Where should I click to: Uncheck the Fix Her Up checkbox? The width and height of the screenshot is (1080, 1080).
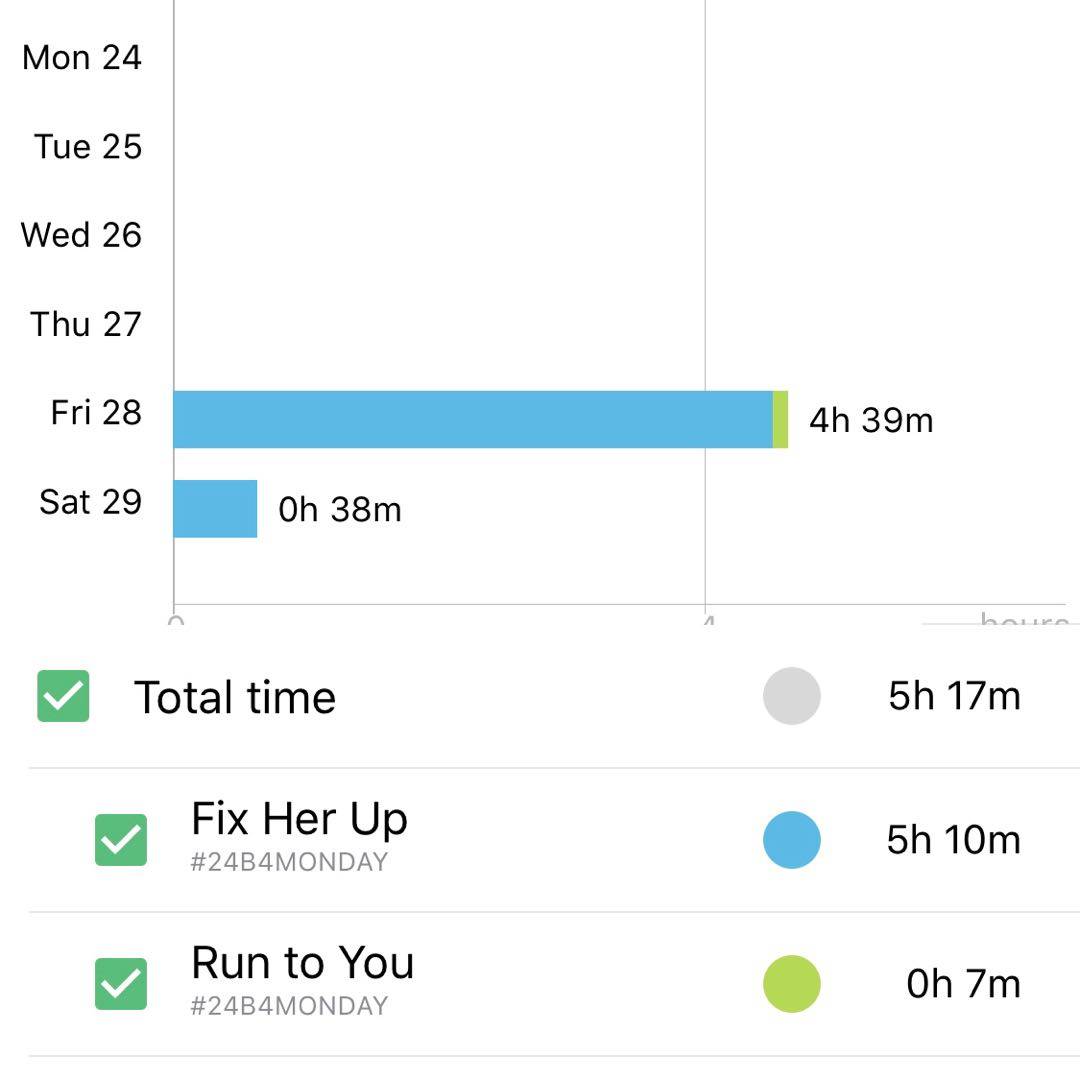tap(121, 840)
